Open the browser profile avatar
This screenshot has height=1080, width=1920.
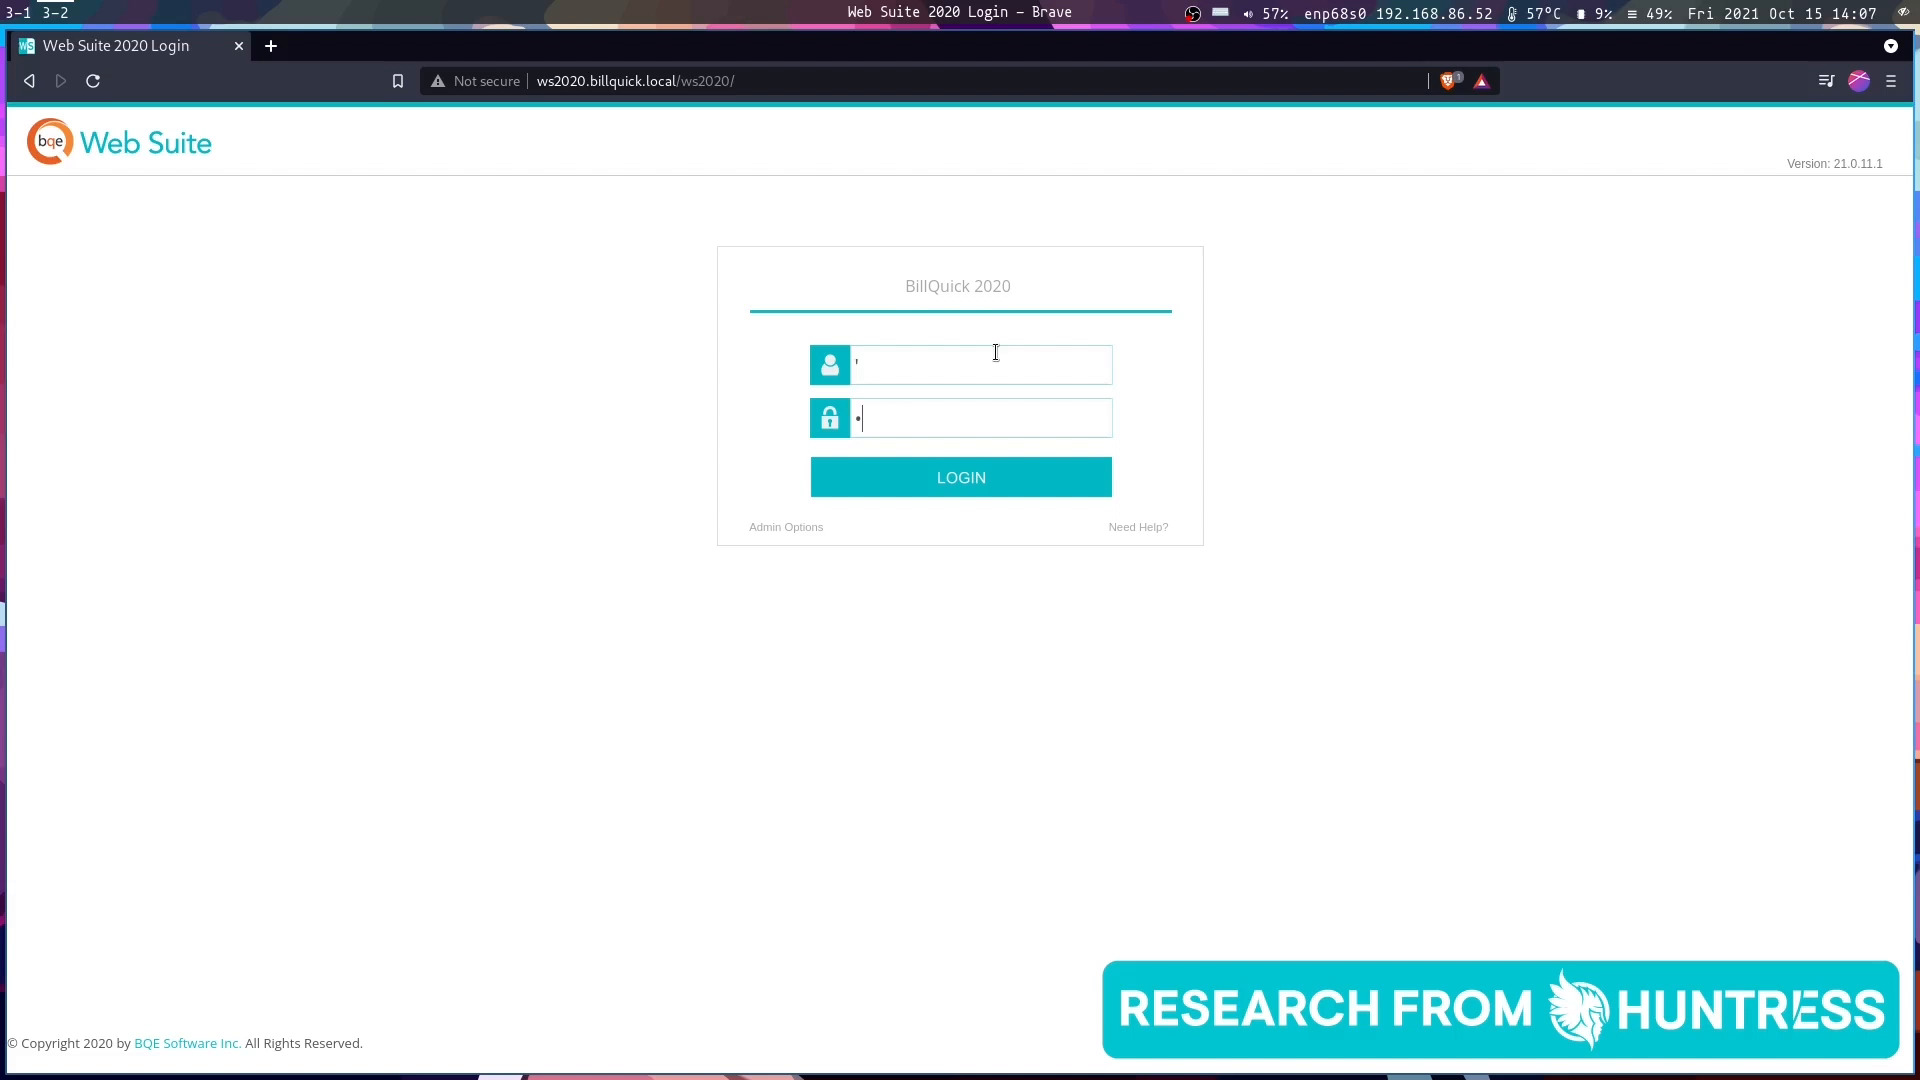1859,81
